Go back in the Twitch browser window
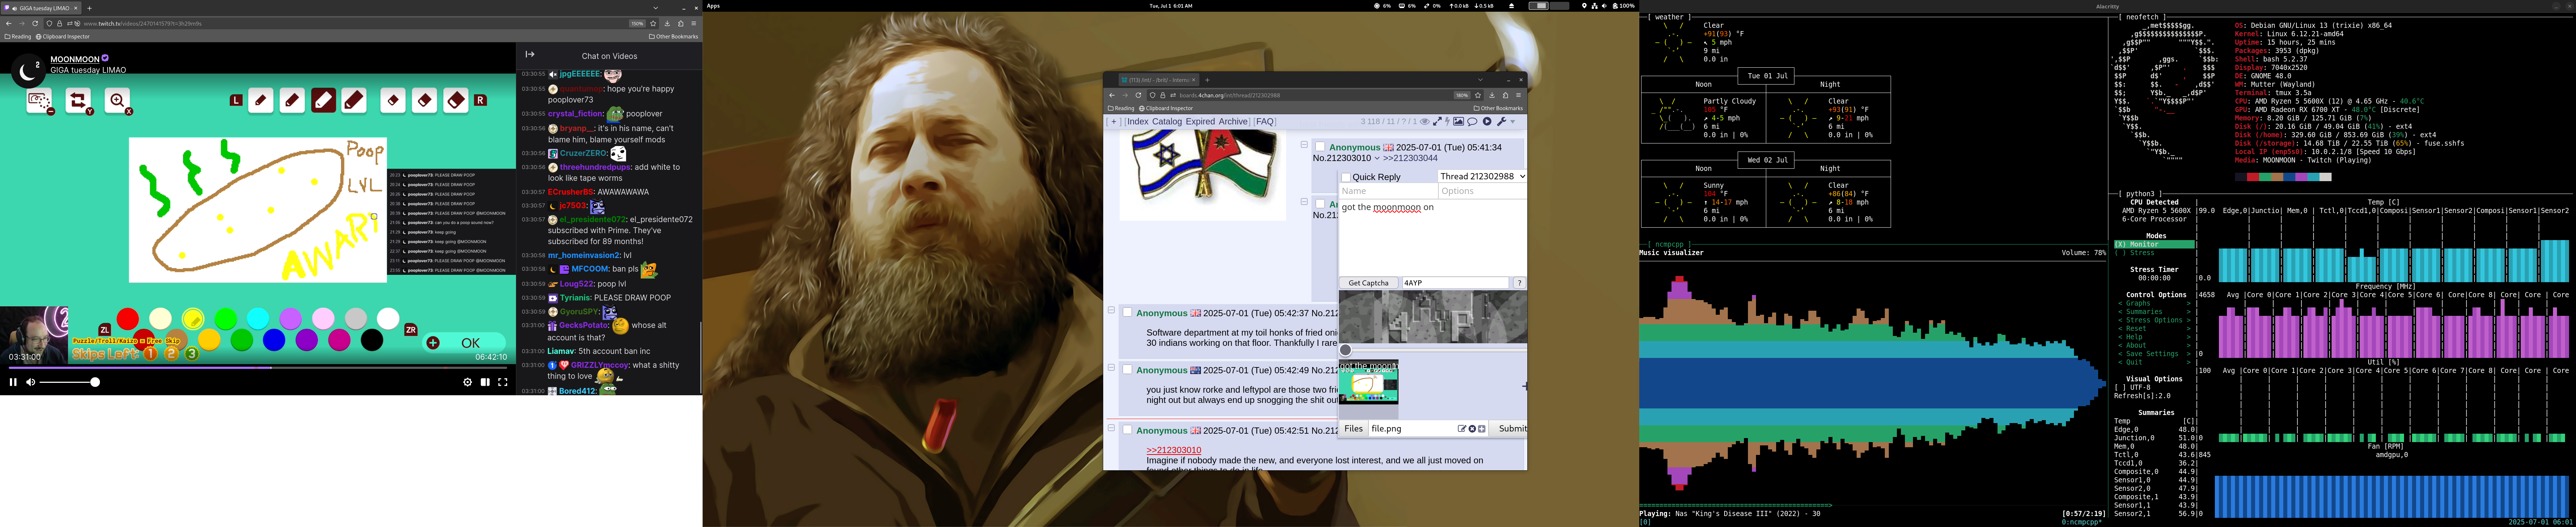 pos(9,23)
